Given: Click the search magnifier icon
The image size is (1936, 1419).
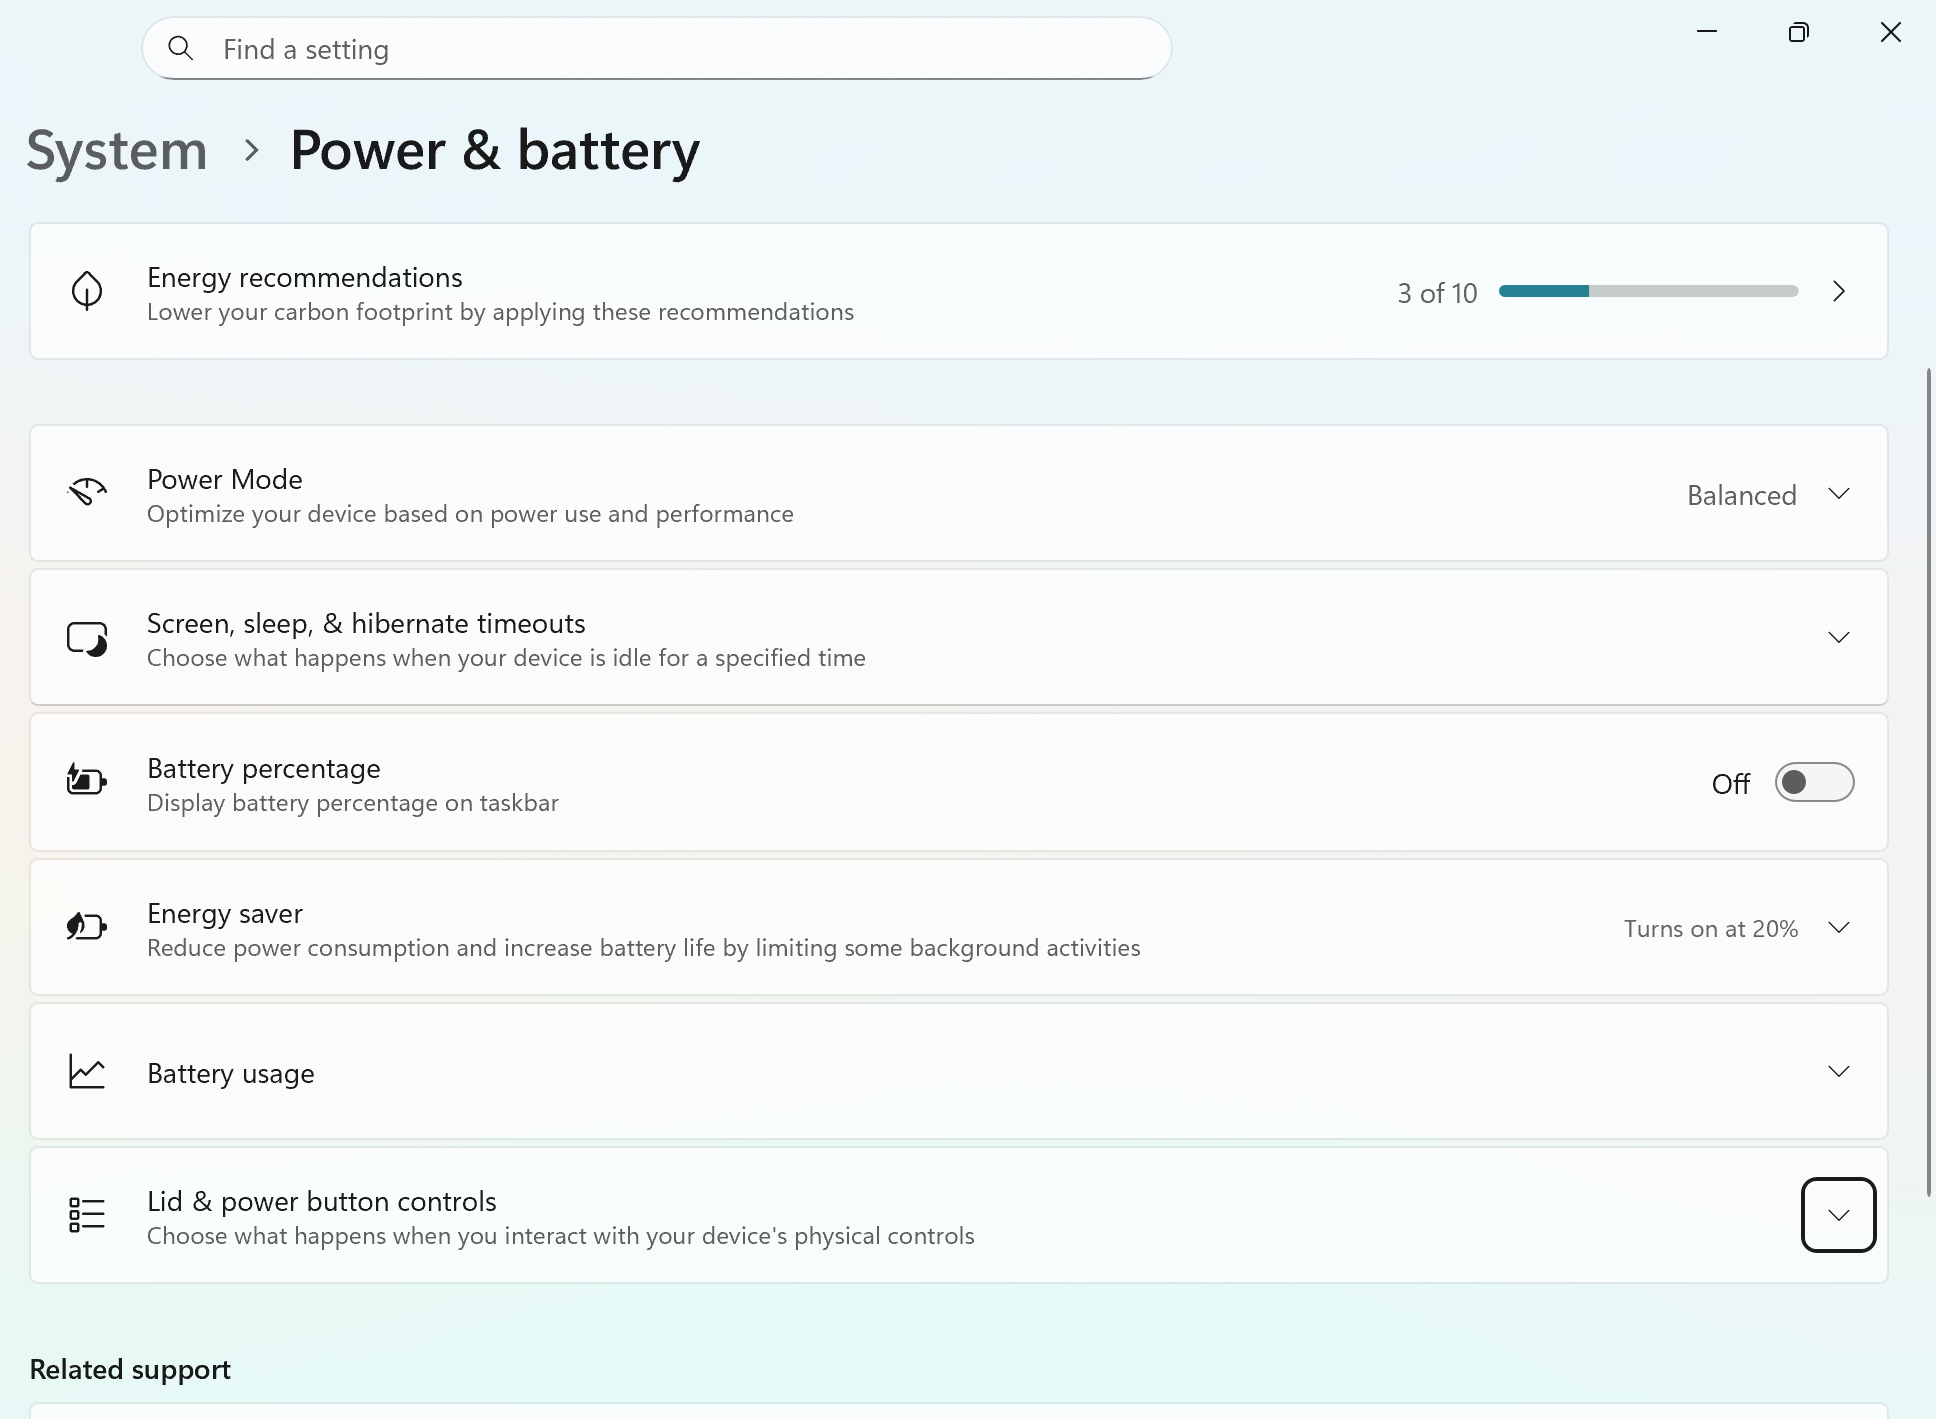Looking at the screenshot, I should pyautogui.click(x=181, y=48).
